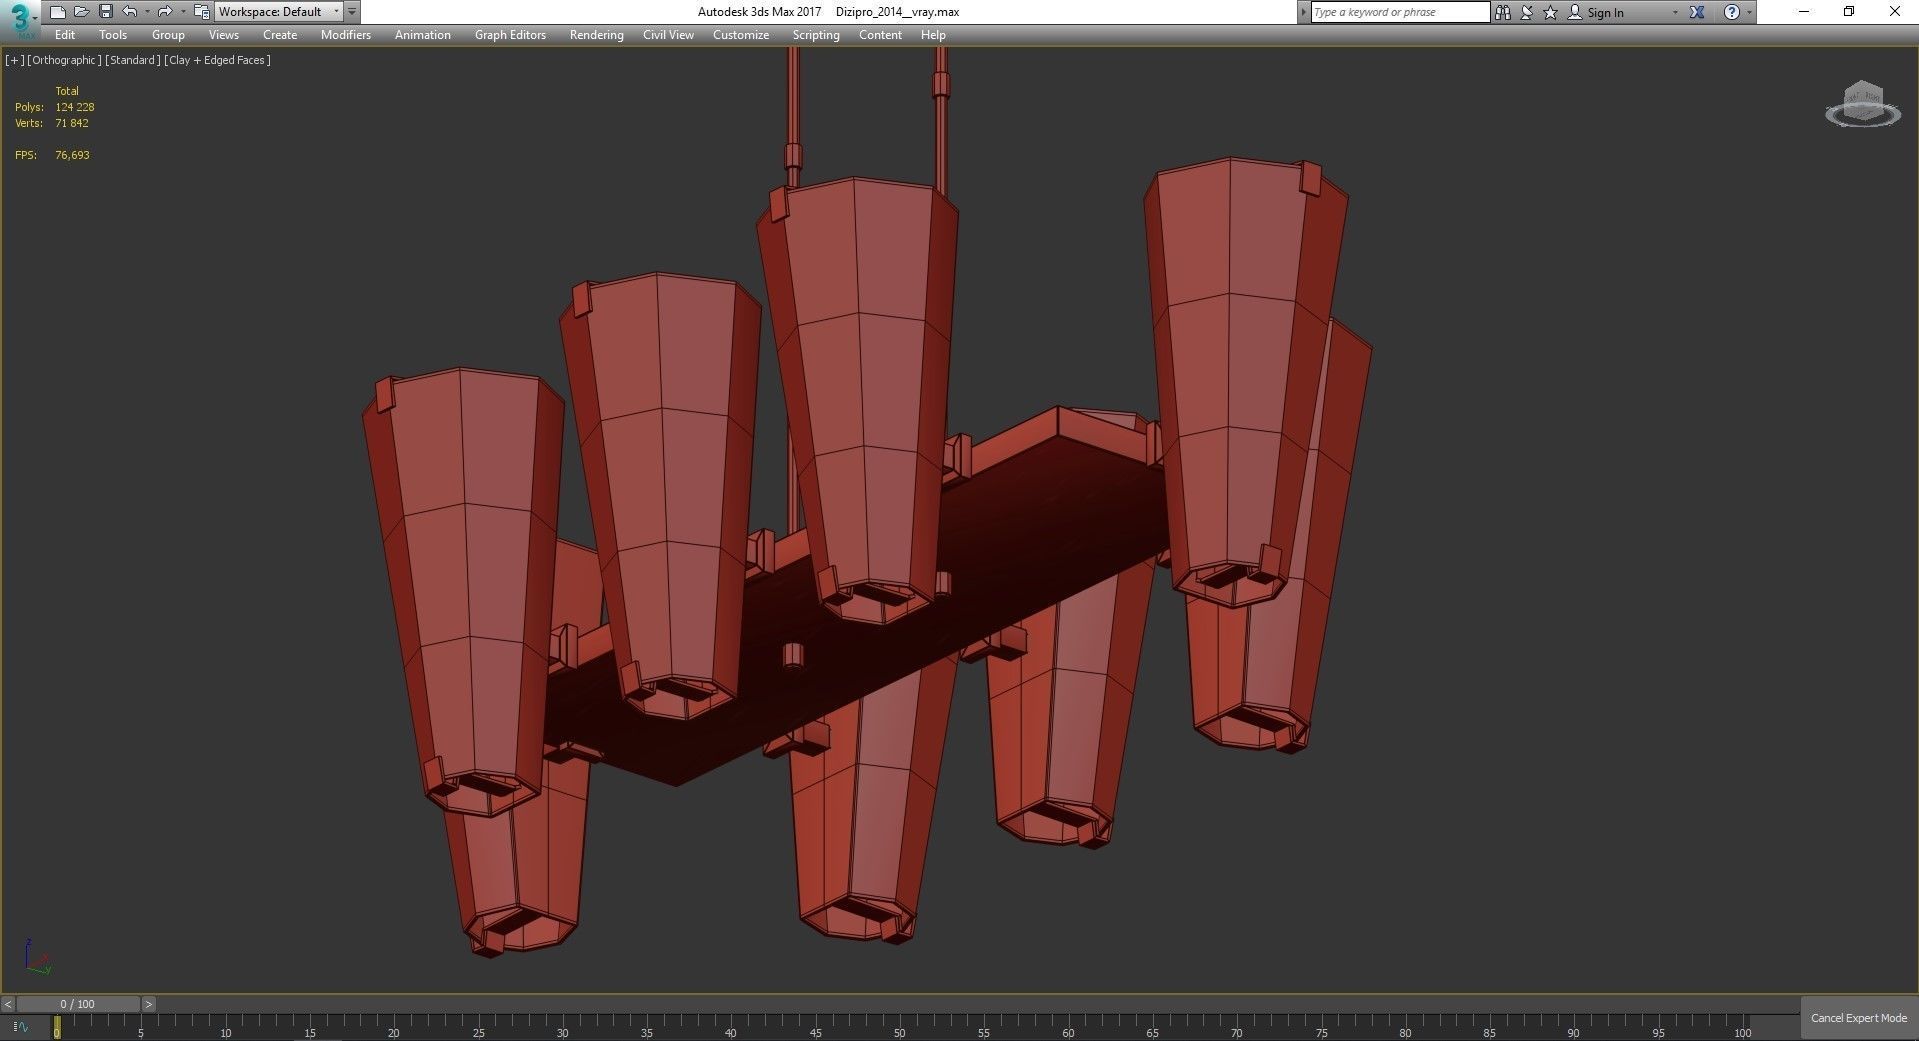This screenshot has height=1041, width=1919.
Task: Open the Group menu
Action: tap(168, 35)
